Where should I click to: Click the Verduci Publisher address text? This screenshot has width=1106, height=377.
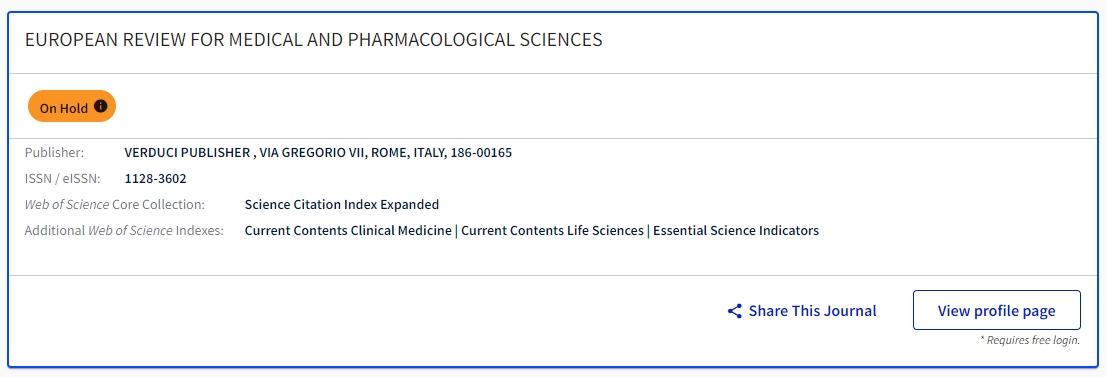coord(318,152)
